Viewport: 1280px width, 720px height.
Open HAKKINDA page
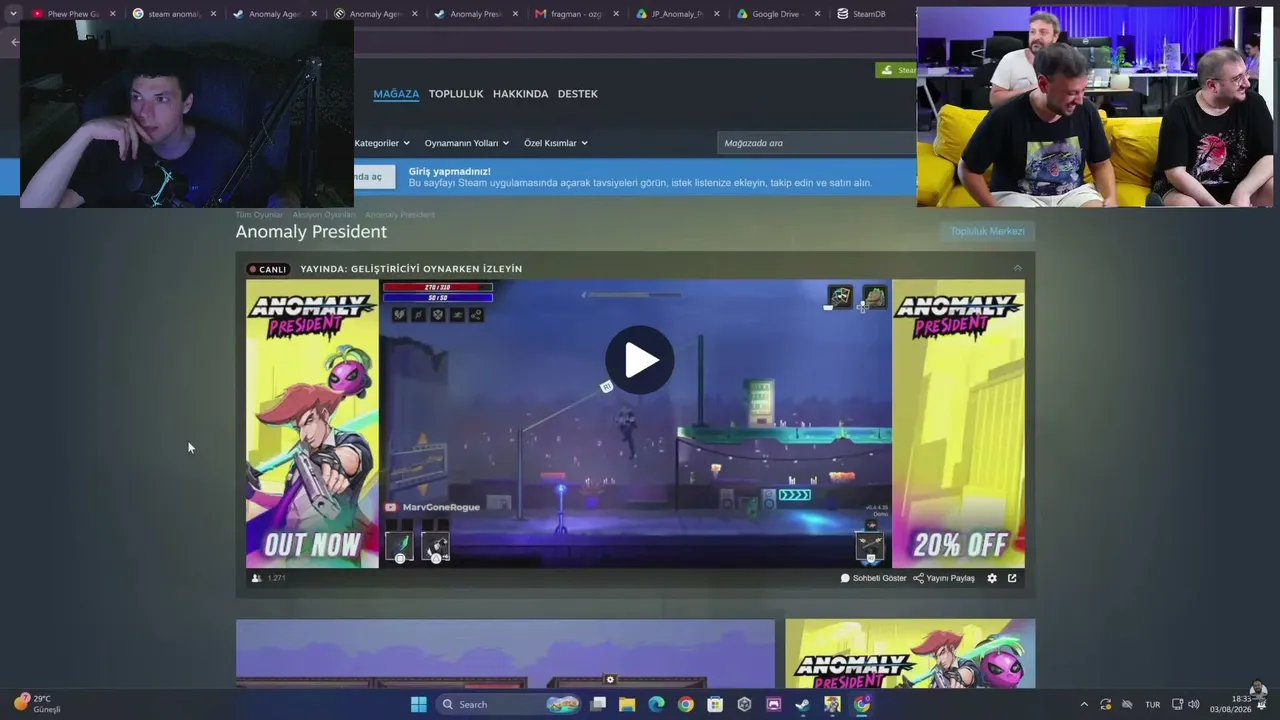[x=521, y=94]
